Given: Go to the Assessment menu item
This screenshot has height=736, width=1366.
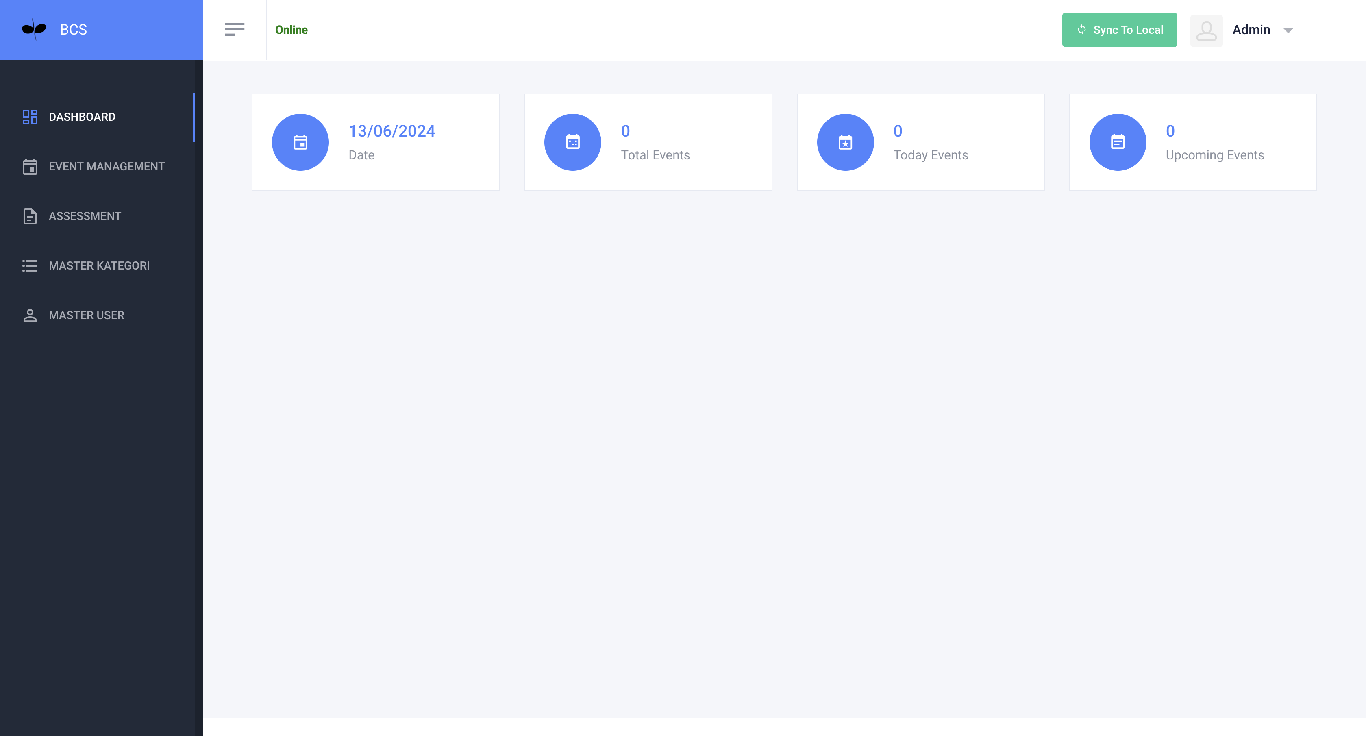Looking at the screenshot, I should coord(85,216).
